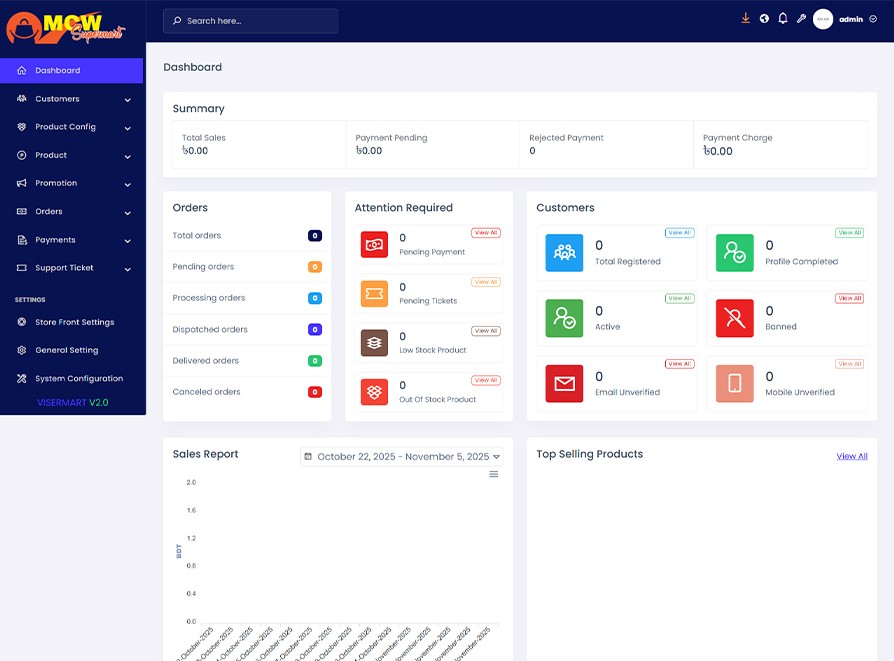Click the wrench icon in header
This screenshot has height=661, width=894.
(801, 19)
